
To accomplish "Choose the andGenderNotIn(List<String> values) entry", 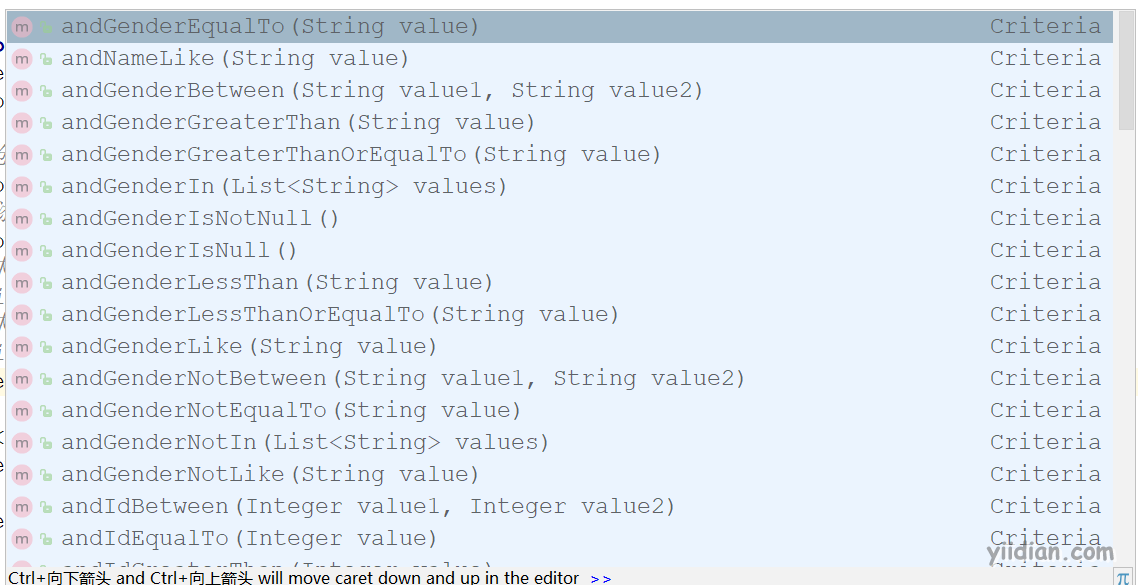I will pos(560,442).
